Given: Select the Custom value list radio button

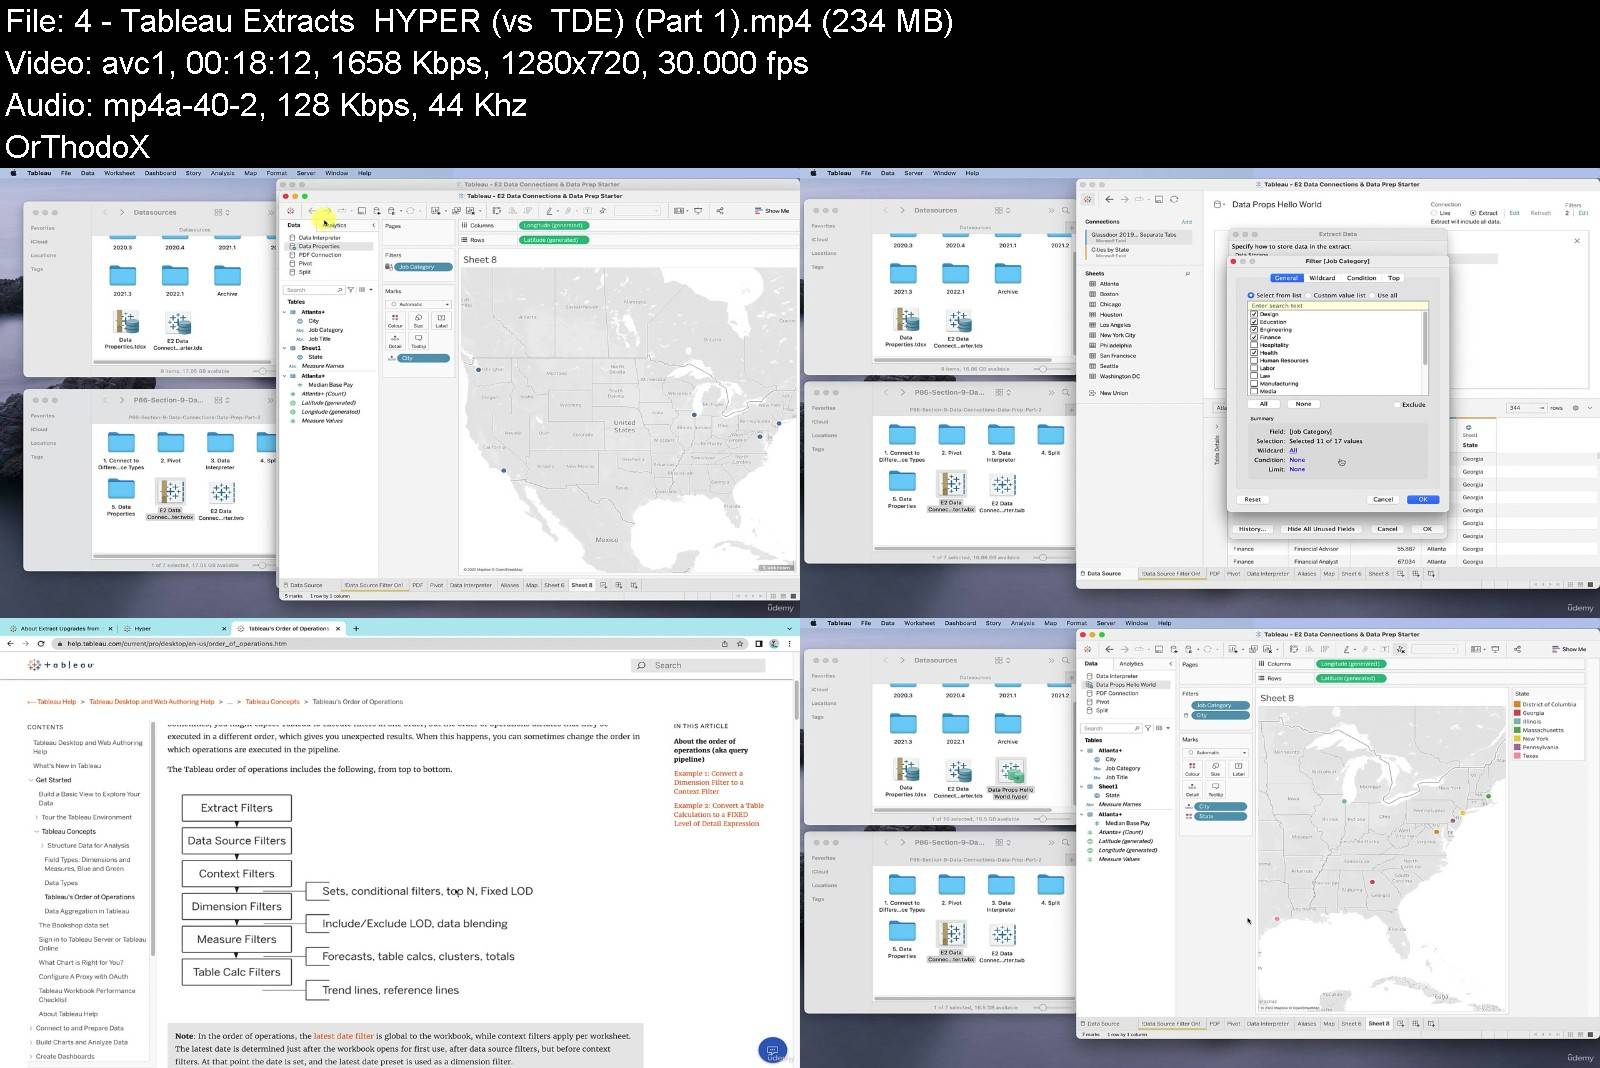Looking at the screenshot, I should tap(1308, 295).
